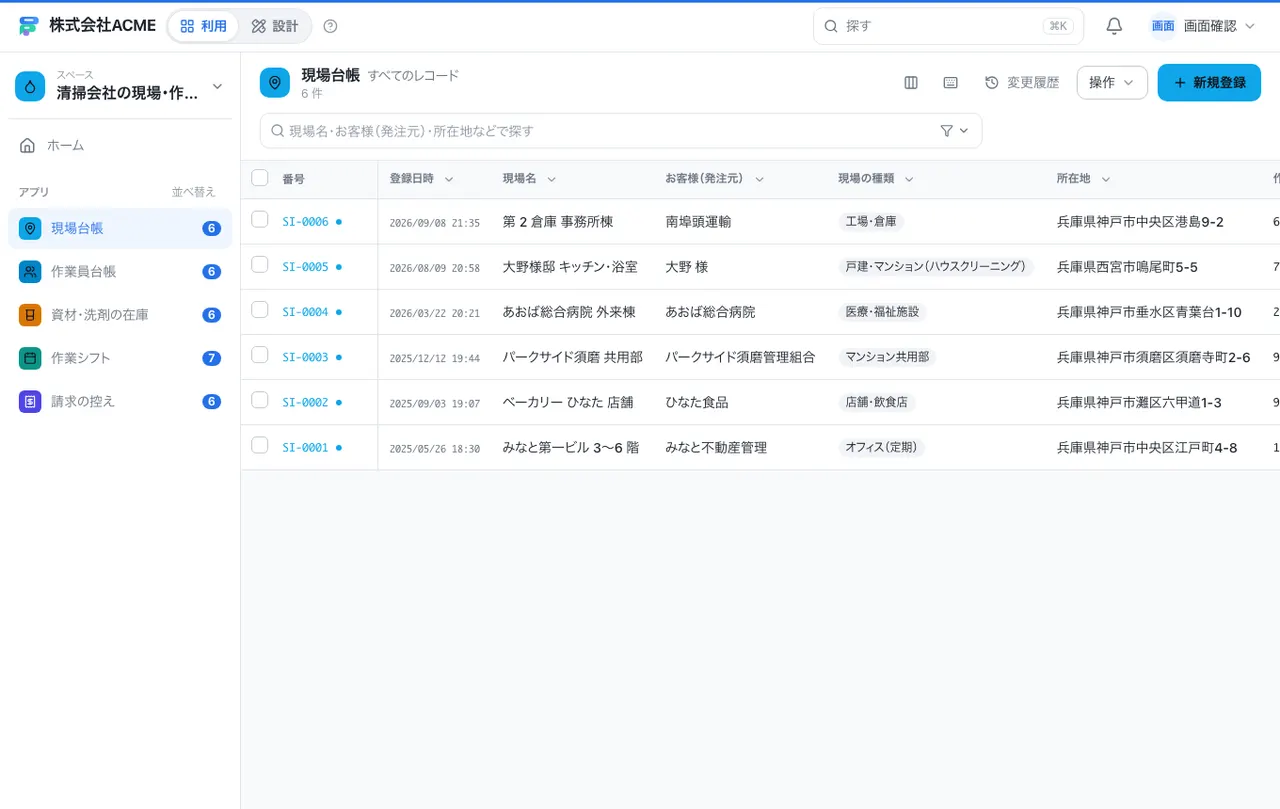Image resolution: width=1280 pixels, height=809 pixels.
Task: Check the SI-0001 row checkbox
Action: 260,445
